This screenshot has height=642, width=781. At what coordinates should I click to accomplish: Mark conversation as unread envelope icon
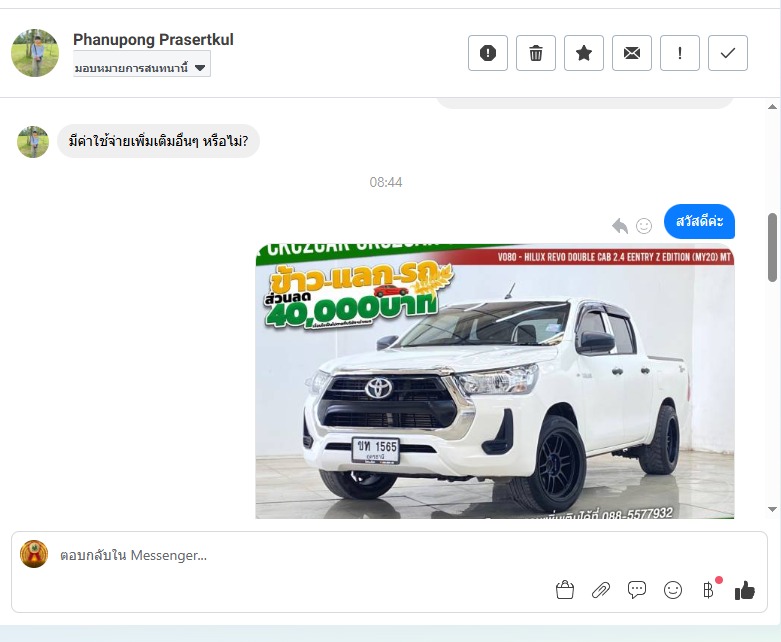(632, 53)
